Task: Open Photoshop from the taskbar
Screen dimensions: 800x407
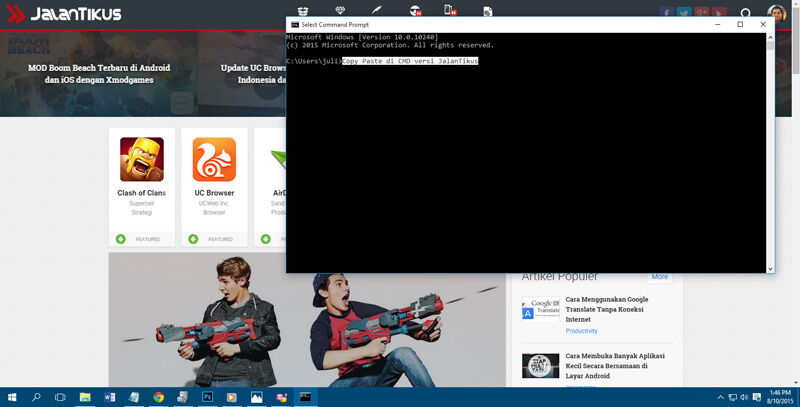Action: pos(208,397)
